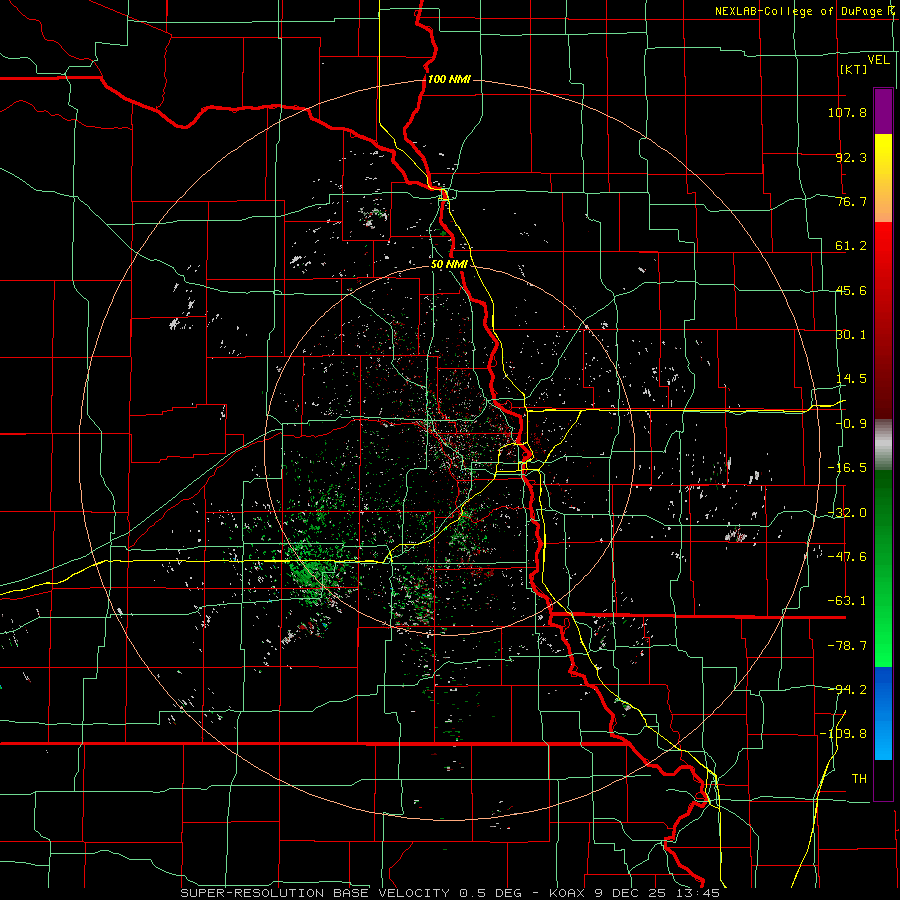900x900 pixels.
Task: Click the 14.5 velocity scale value
Action: (x=851, y=379)
